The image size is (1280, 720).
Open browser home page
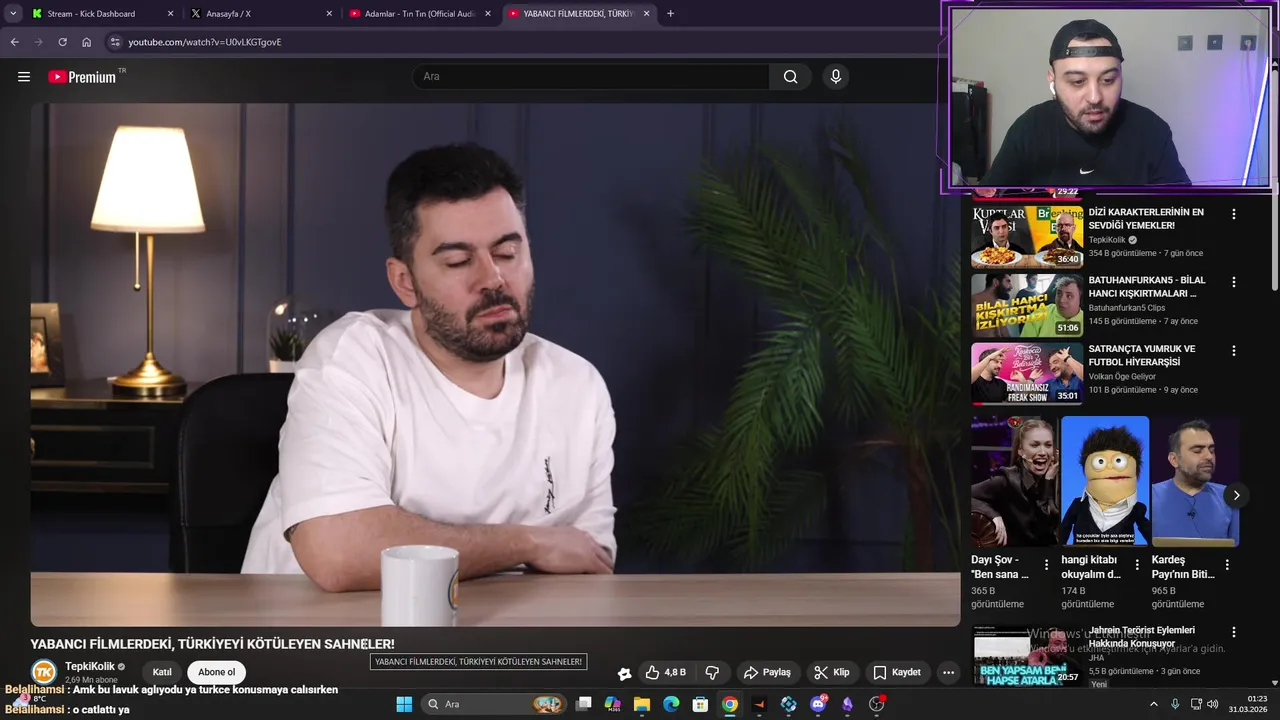click(86, 42)
